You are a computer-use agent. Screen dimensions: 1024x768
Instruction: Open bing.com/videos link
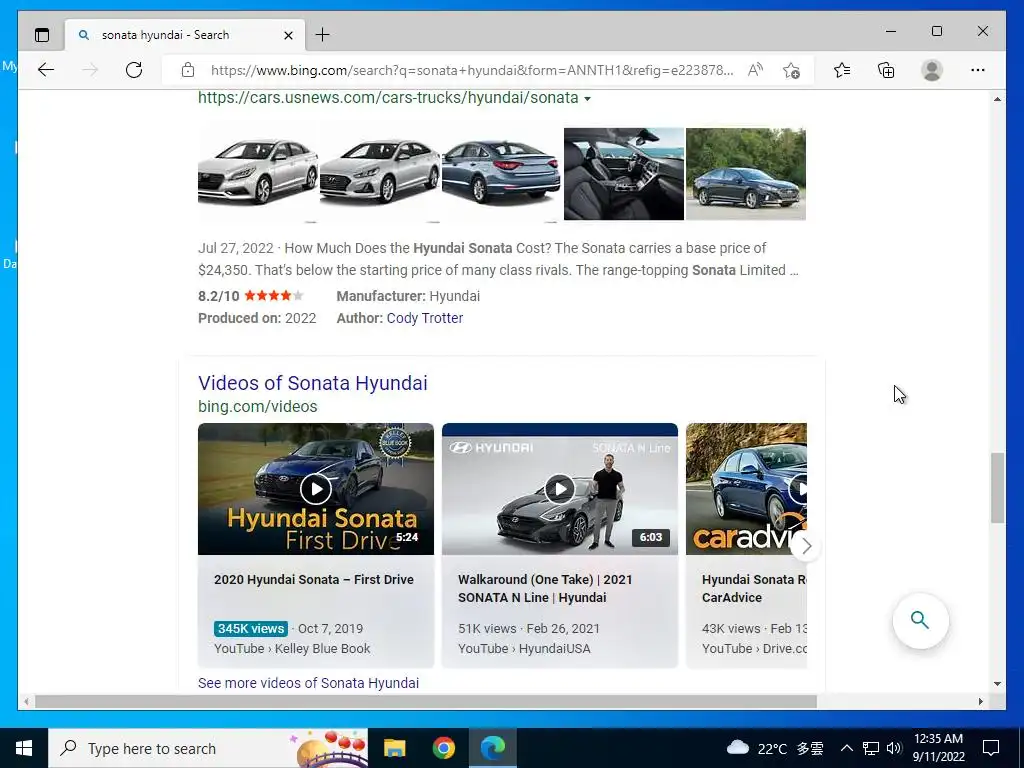click(257, 406)
